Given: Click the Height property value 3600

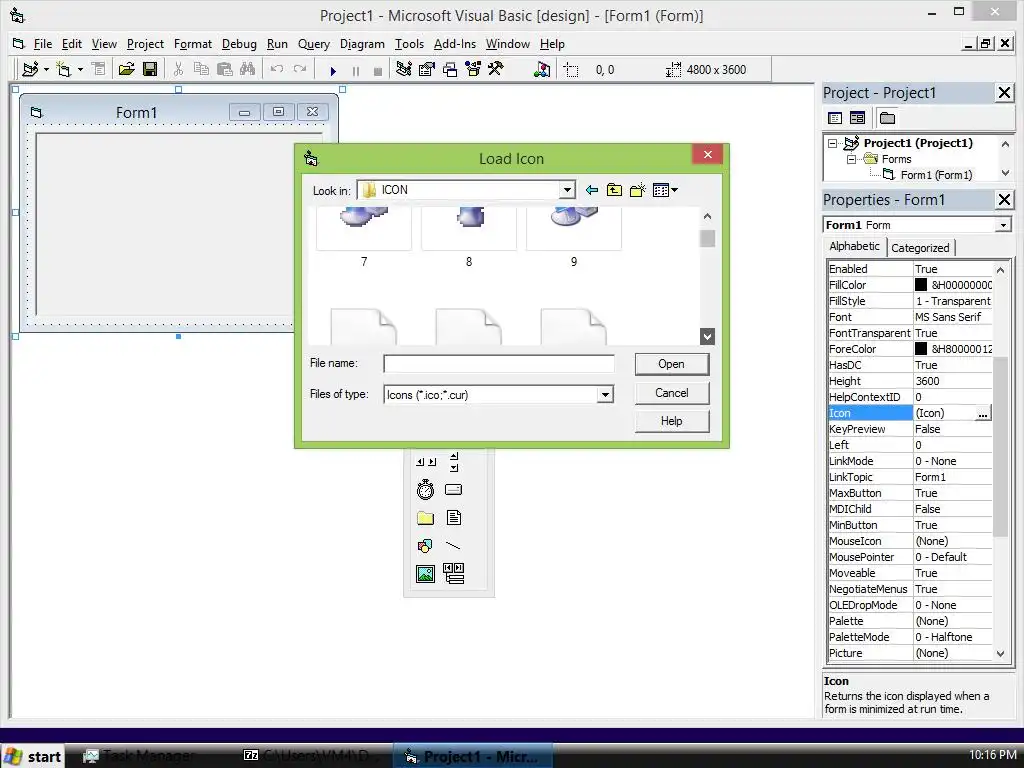Looking at the screenshot, I should tap(952, 381).
